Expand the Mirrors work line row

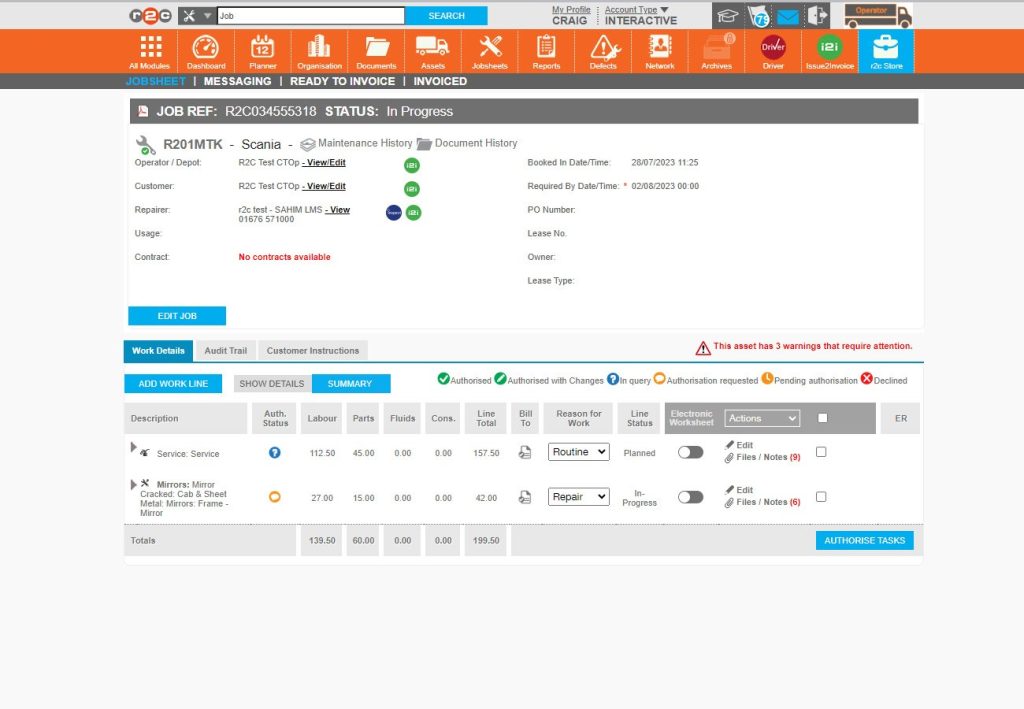click(x=134, y=484)
